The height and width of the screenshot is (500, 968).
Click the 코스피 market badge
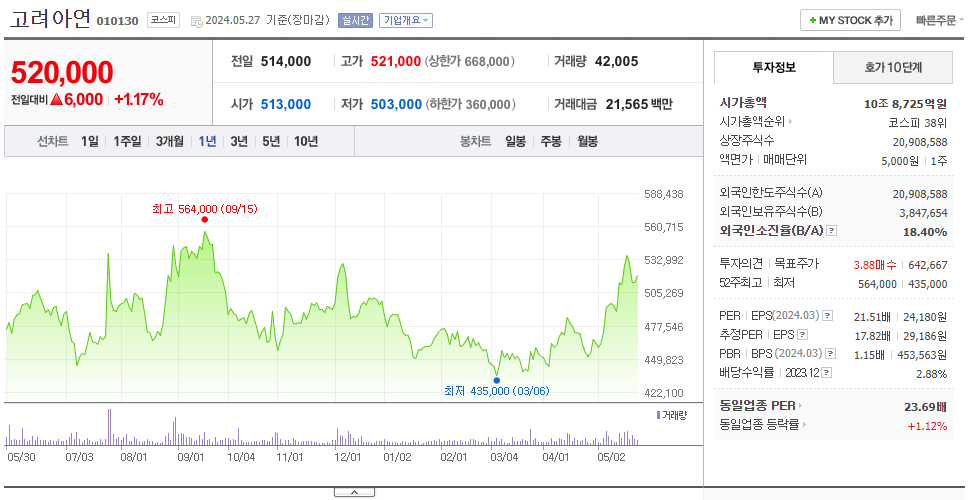point(163,20)
